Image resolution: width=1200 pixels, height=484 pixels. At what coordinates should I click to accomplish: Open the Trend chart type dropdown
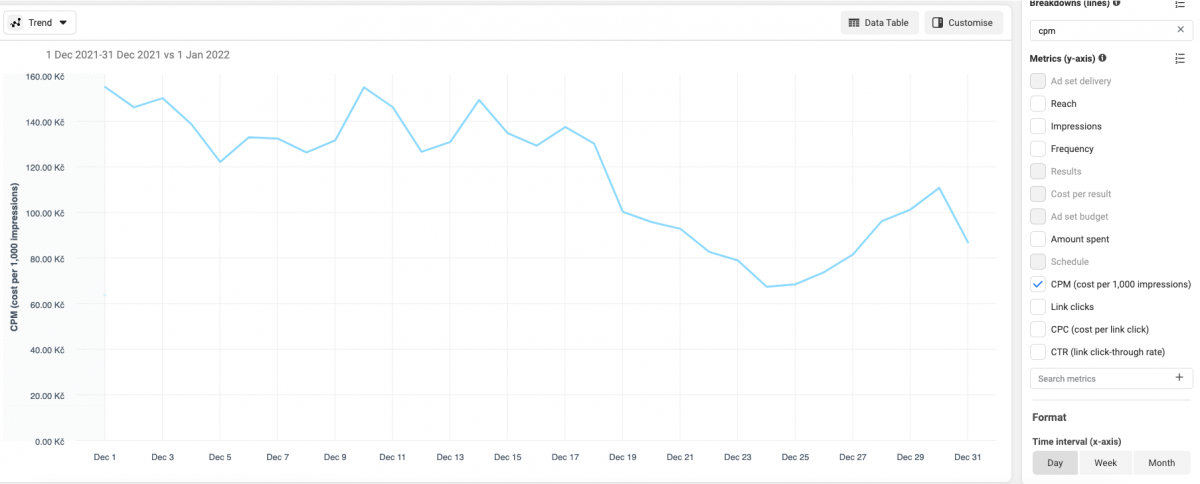point(40,22)
